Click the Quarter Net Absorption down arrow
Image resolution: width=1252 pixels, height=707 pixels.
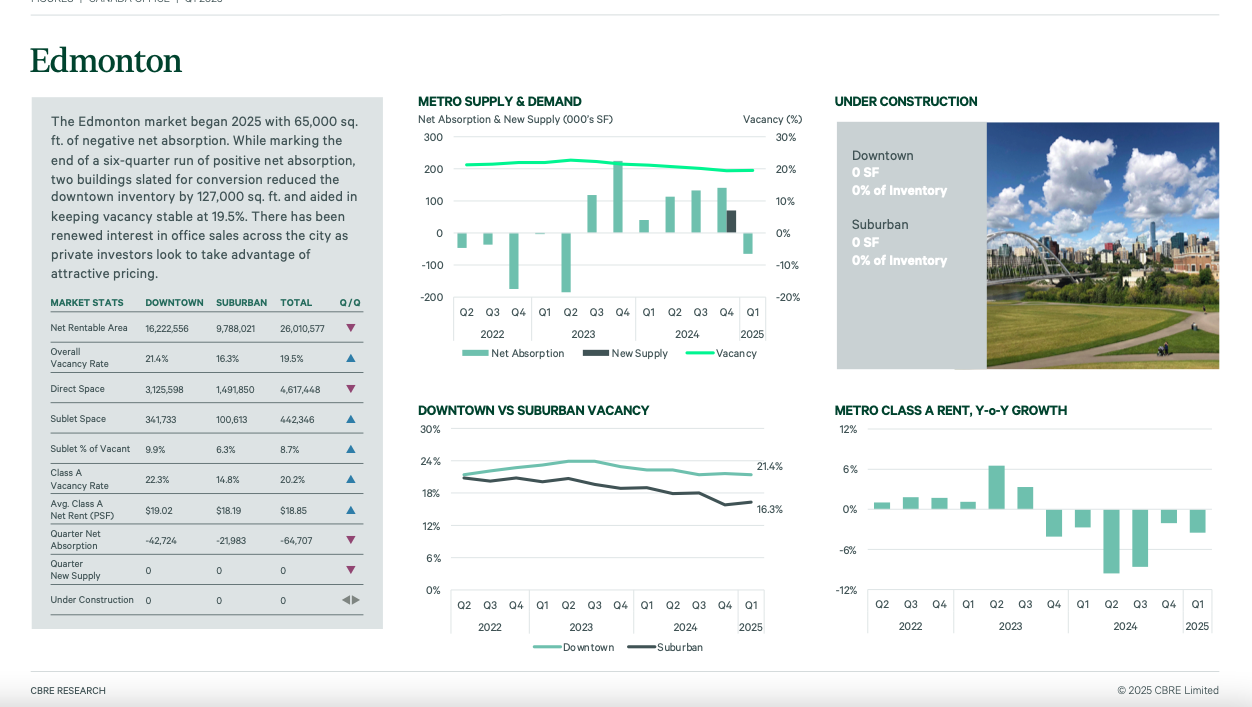[x=350, y=540]
